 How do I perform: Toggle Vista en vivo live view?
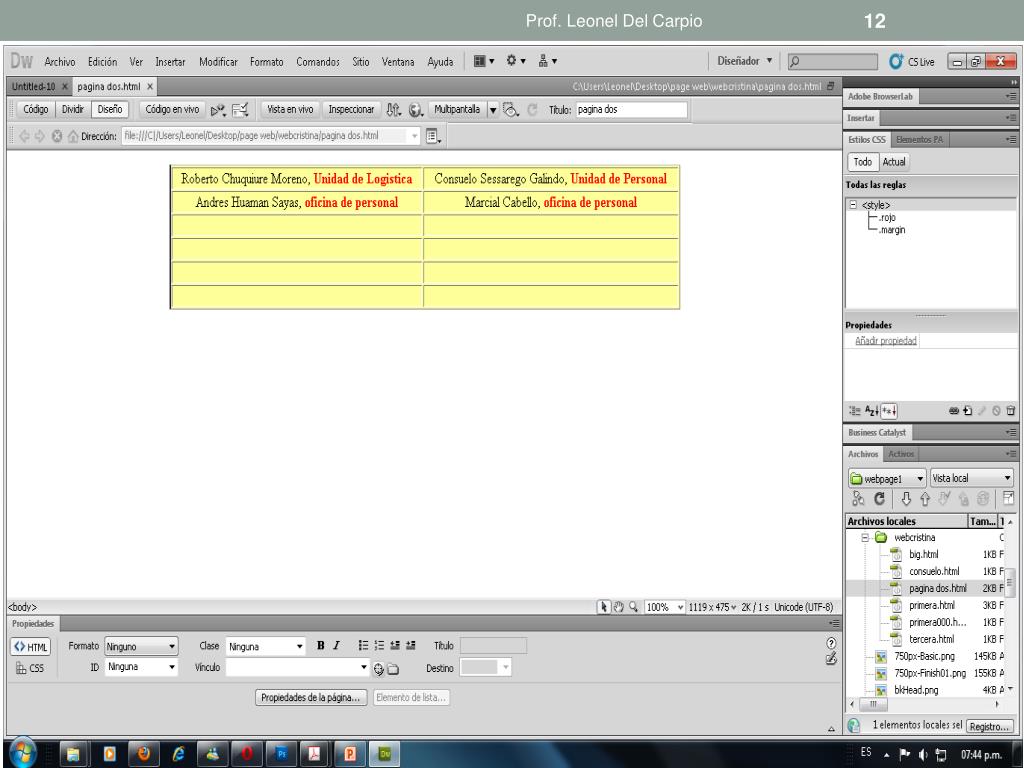tap(290, 109)
